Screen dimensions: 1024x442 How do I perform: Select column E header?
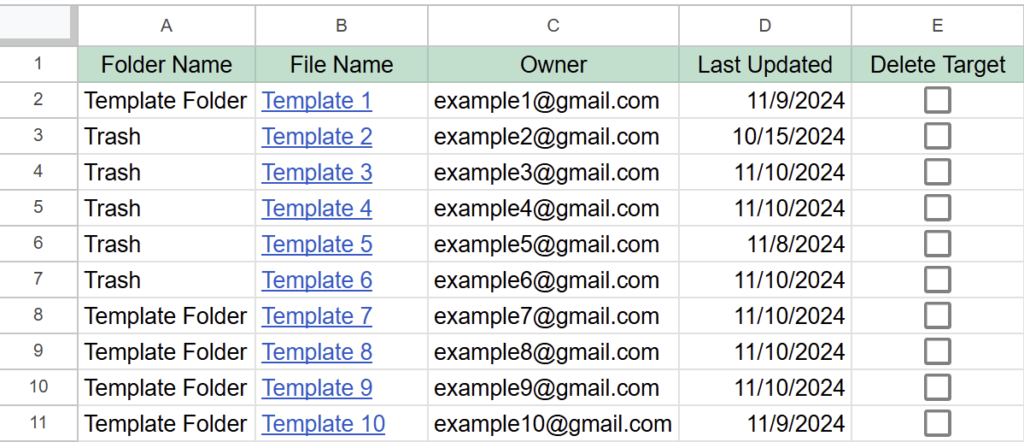pyautogui.click(x=938, y=25)
